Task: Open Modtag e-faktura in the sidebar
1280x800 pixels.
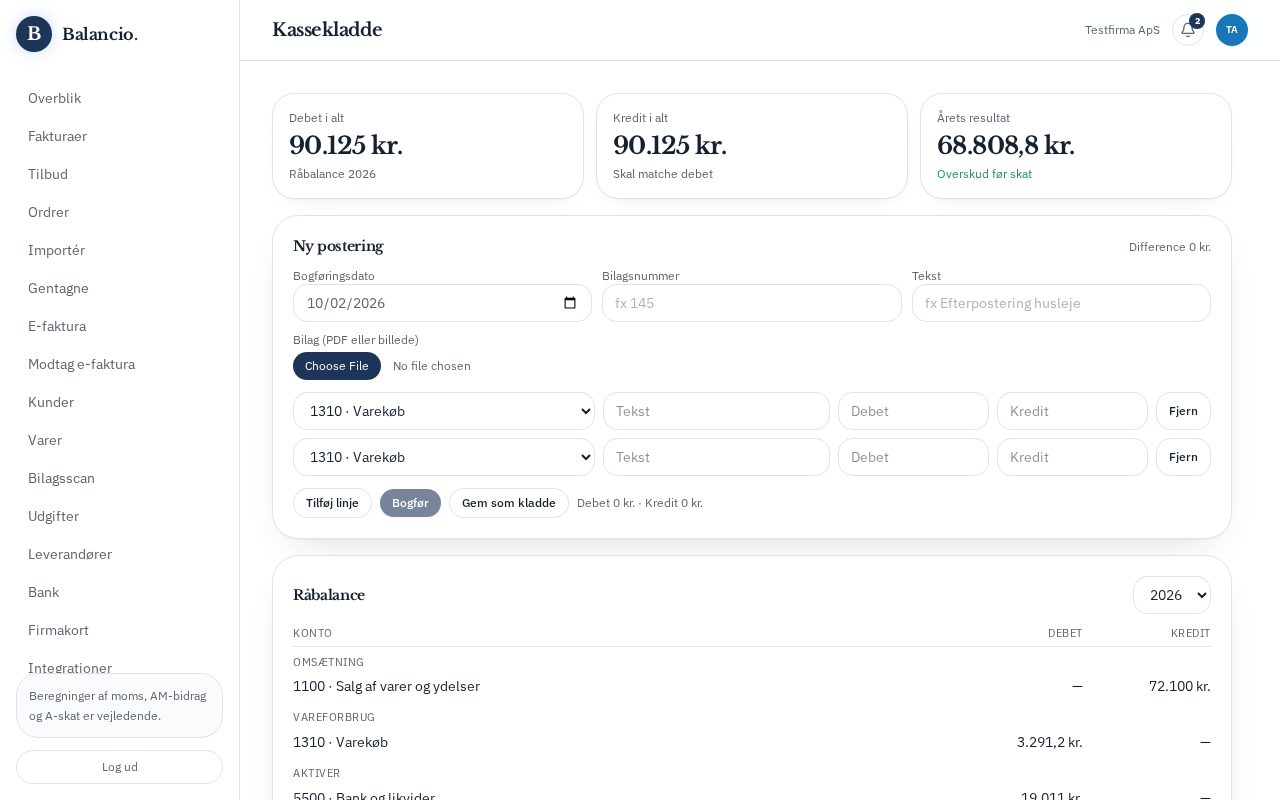Action: (120, 364)
